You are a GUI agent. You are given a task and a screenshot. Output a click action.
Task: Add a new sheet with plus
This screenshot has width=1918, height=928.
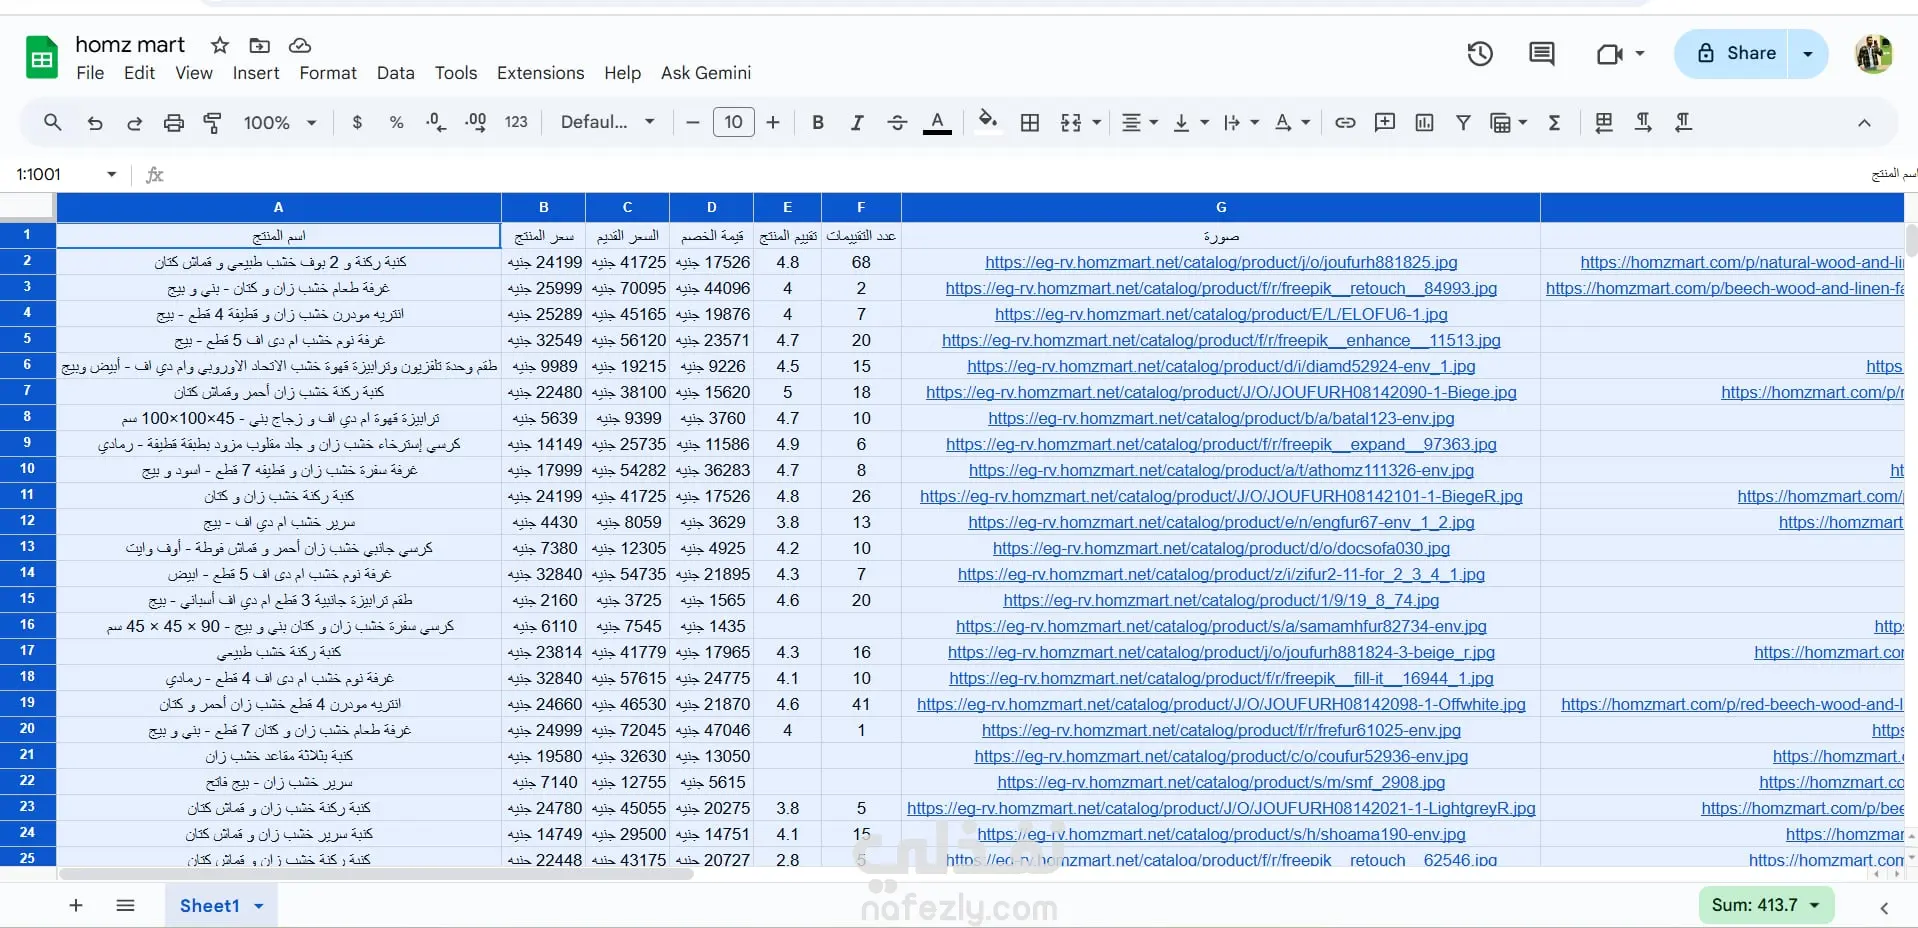click(76, 905)
